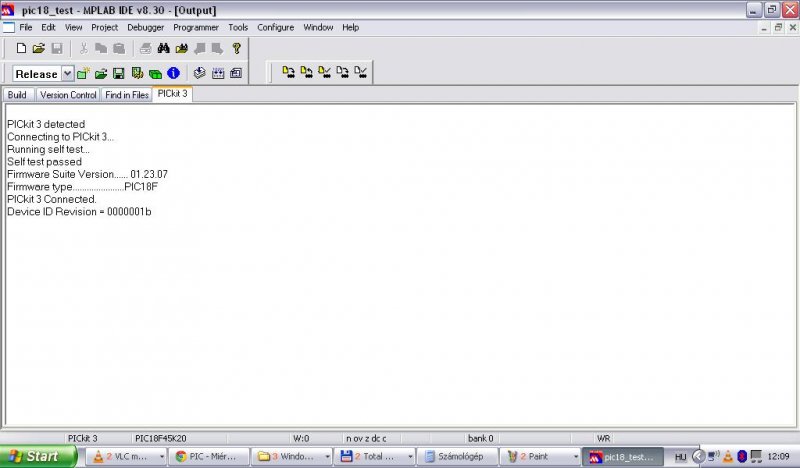Viewport: 800px width, 468px height.
Task: Click the Paste clipboard icon
Action: 119,48
